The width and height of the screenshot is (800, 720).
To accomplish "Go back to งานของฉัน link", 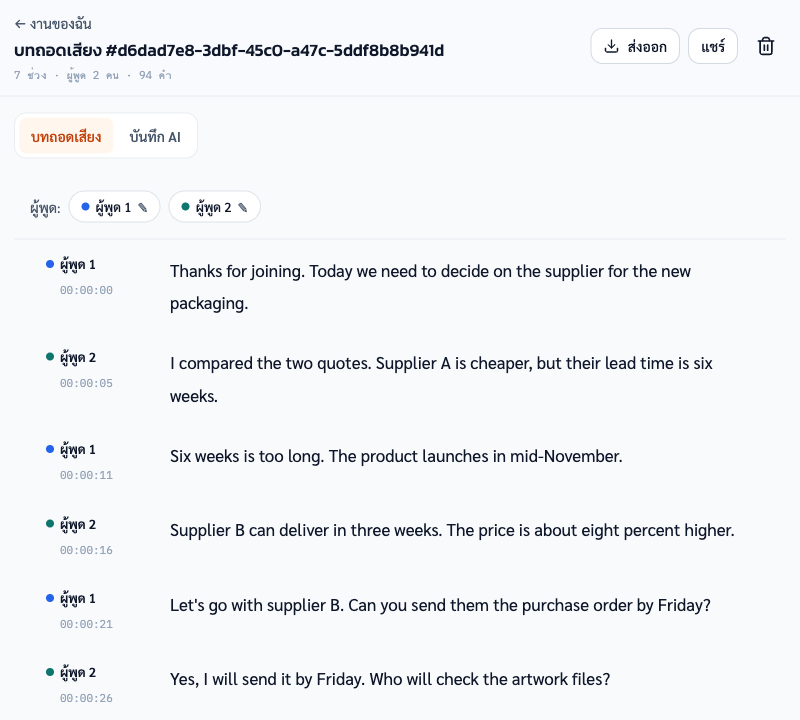I will pos(53,24).
